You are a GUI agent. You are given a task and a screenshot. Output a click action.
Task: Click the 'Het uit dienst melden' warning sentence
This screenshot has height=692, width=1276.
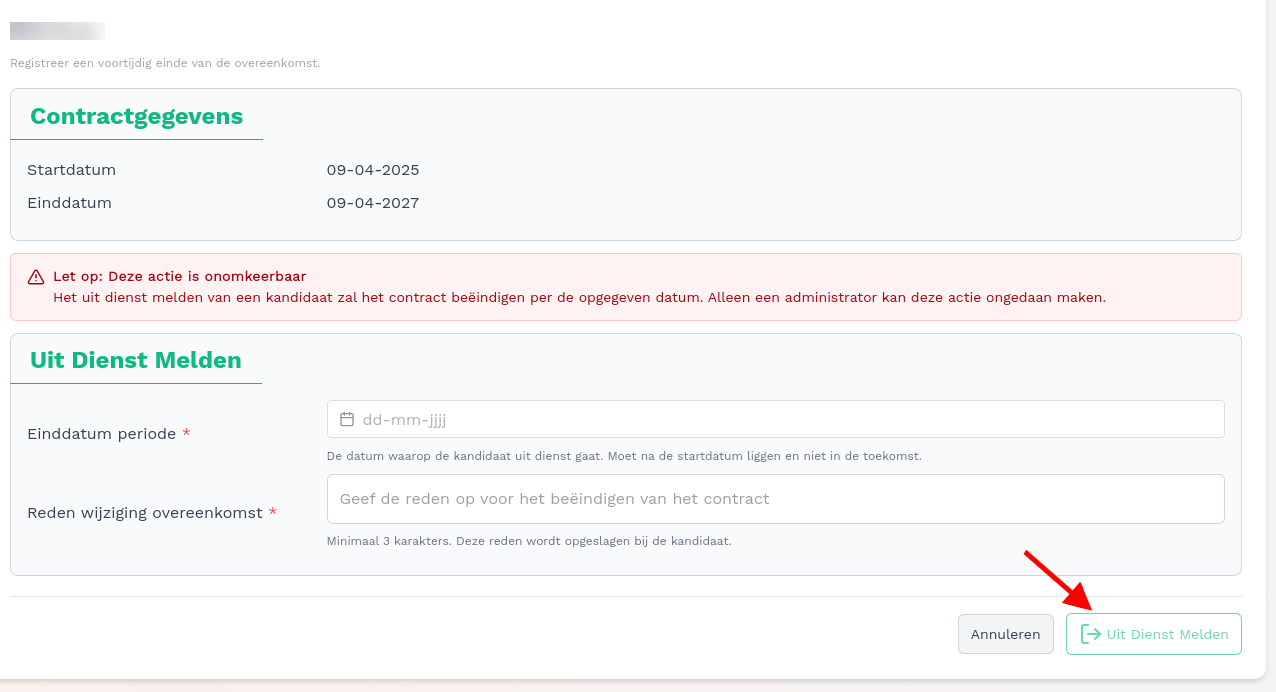click(x=579, y=298)
